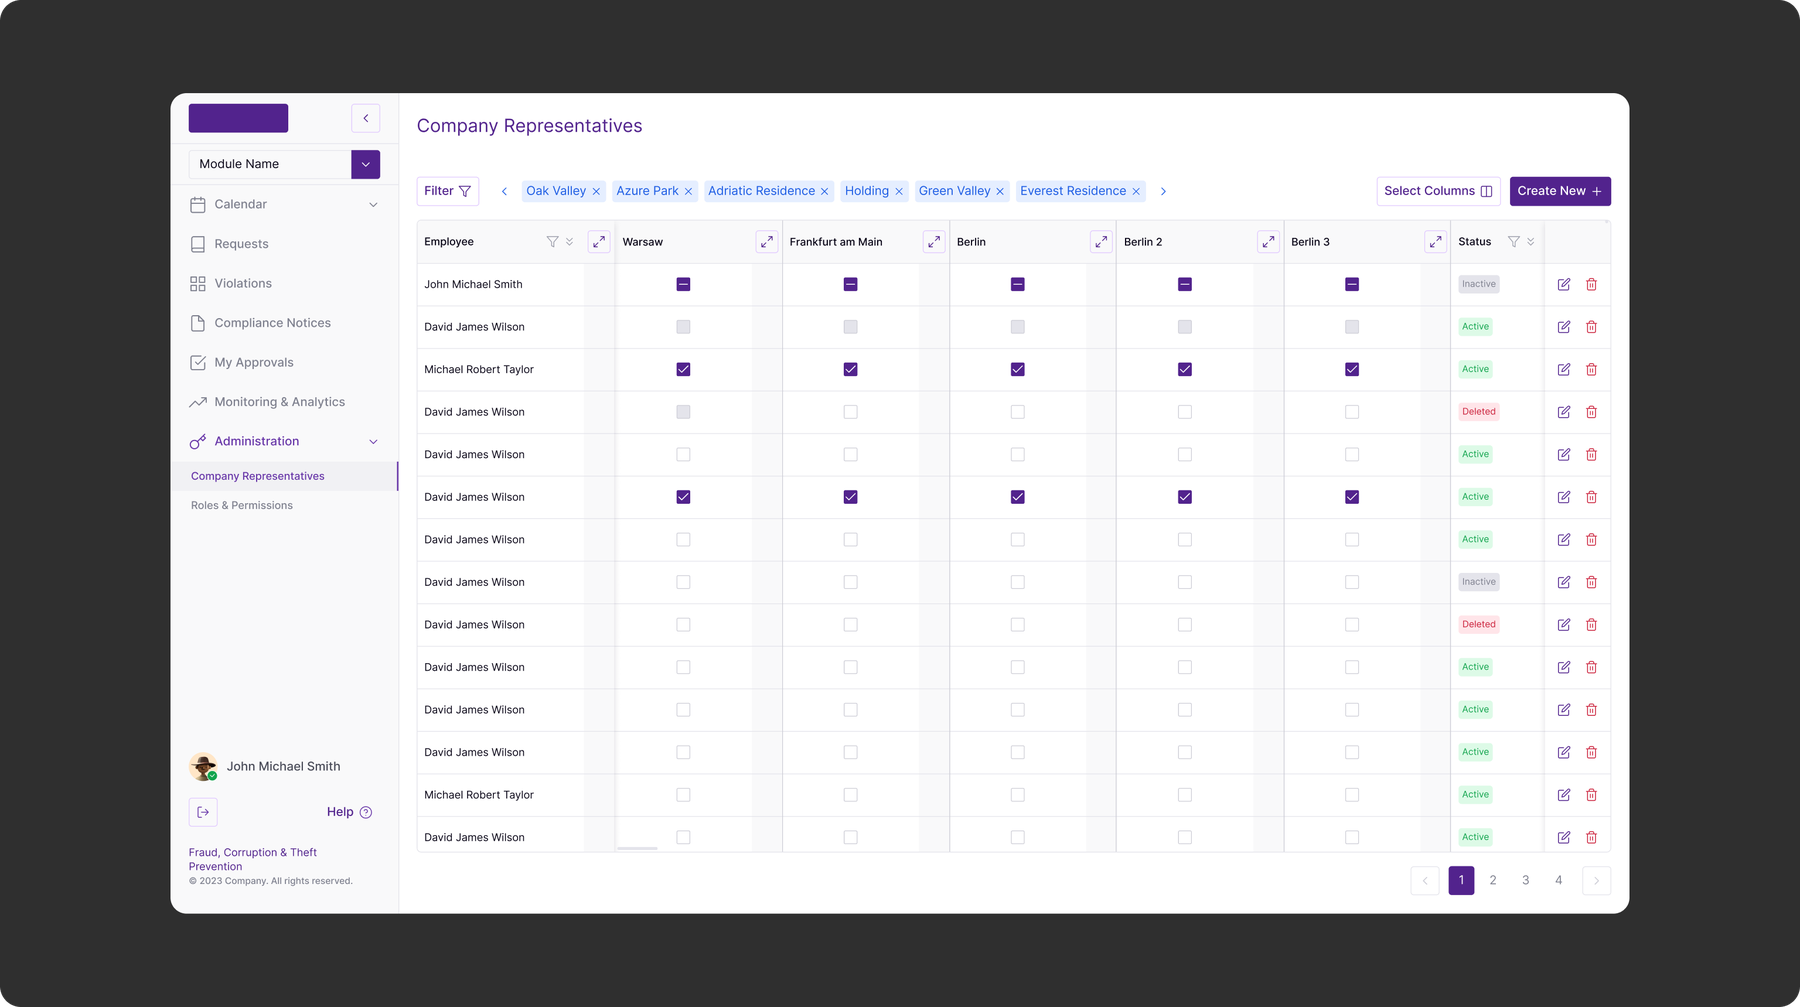
Task: Click Create New button
Action: pyautogui.click(x=1560, y=191)
